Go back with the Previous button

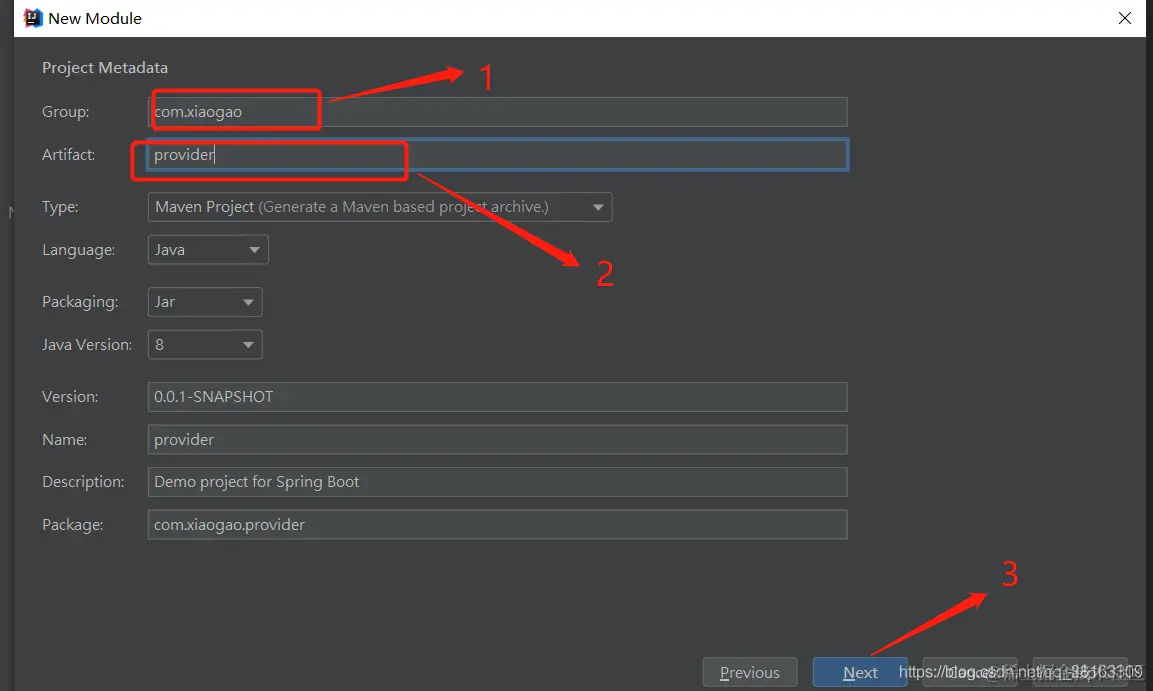click(x=750, y=672)
